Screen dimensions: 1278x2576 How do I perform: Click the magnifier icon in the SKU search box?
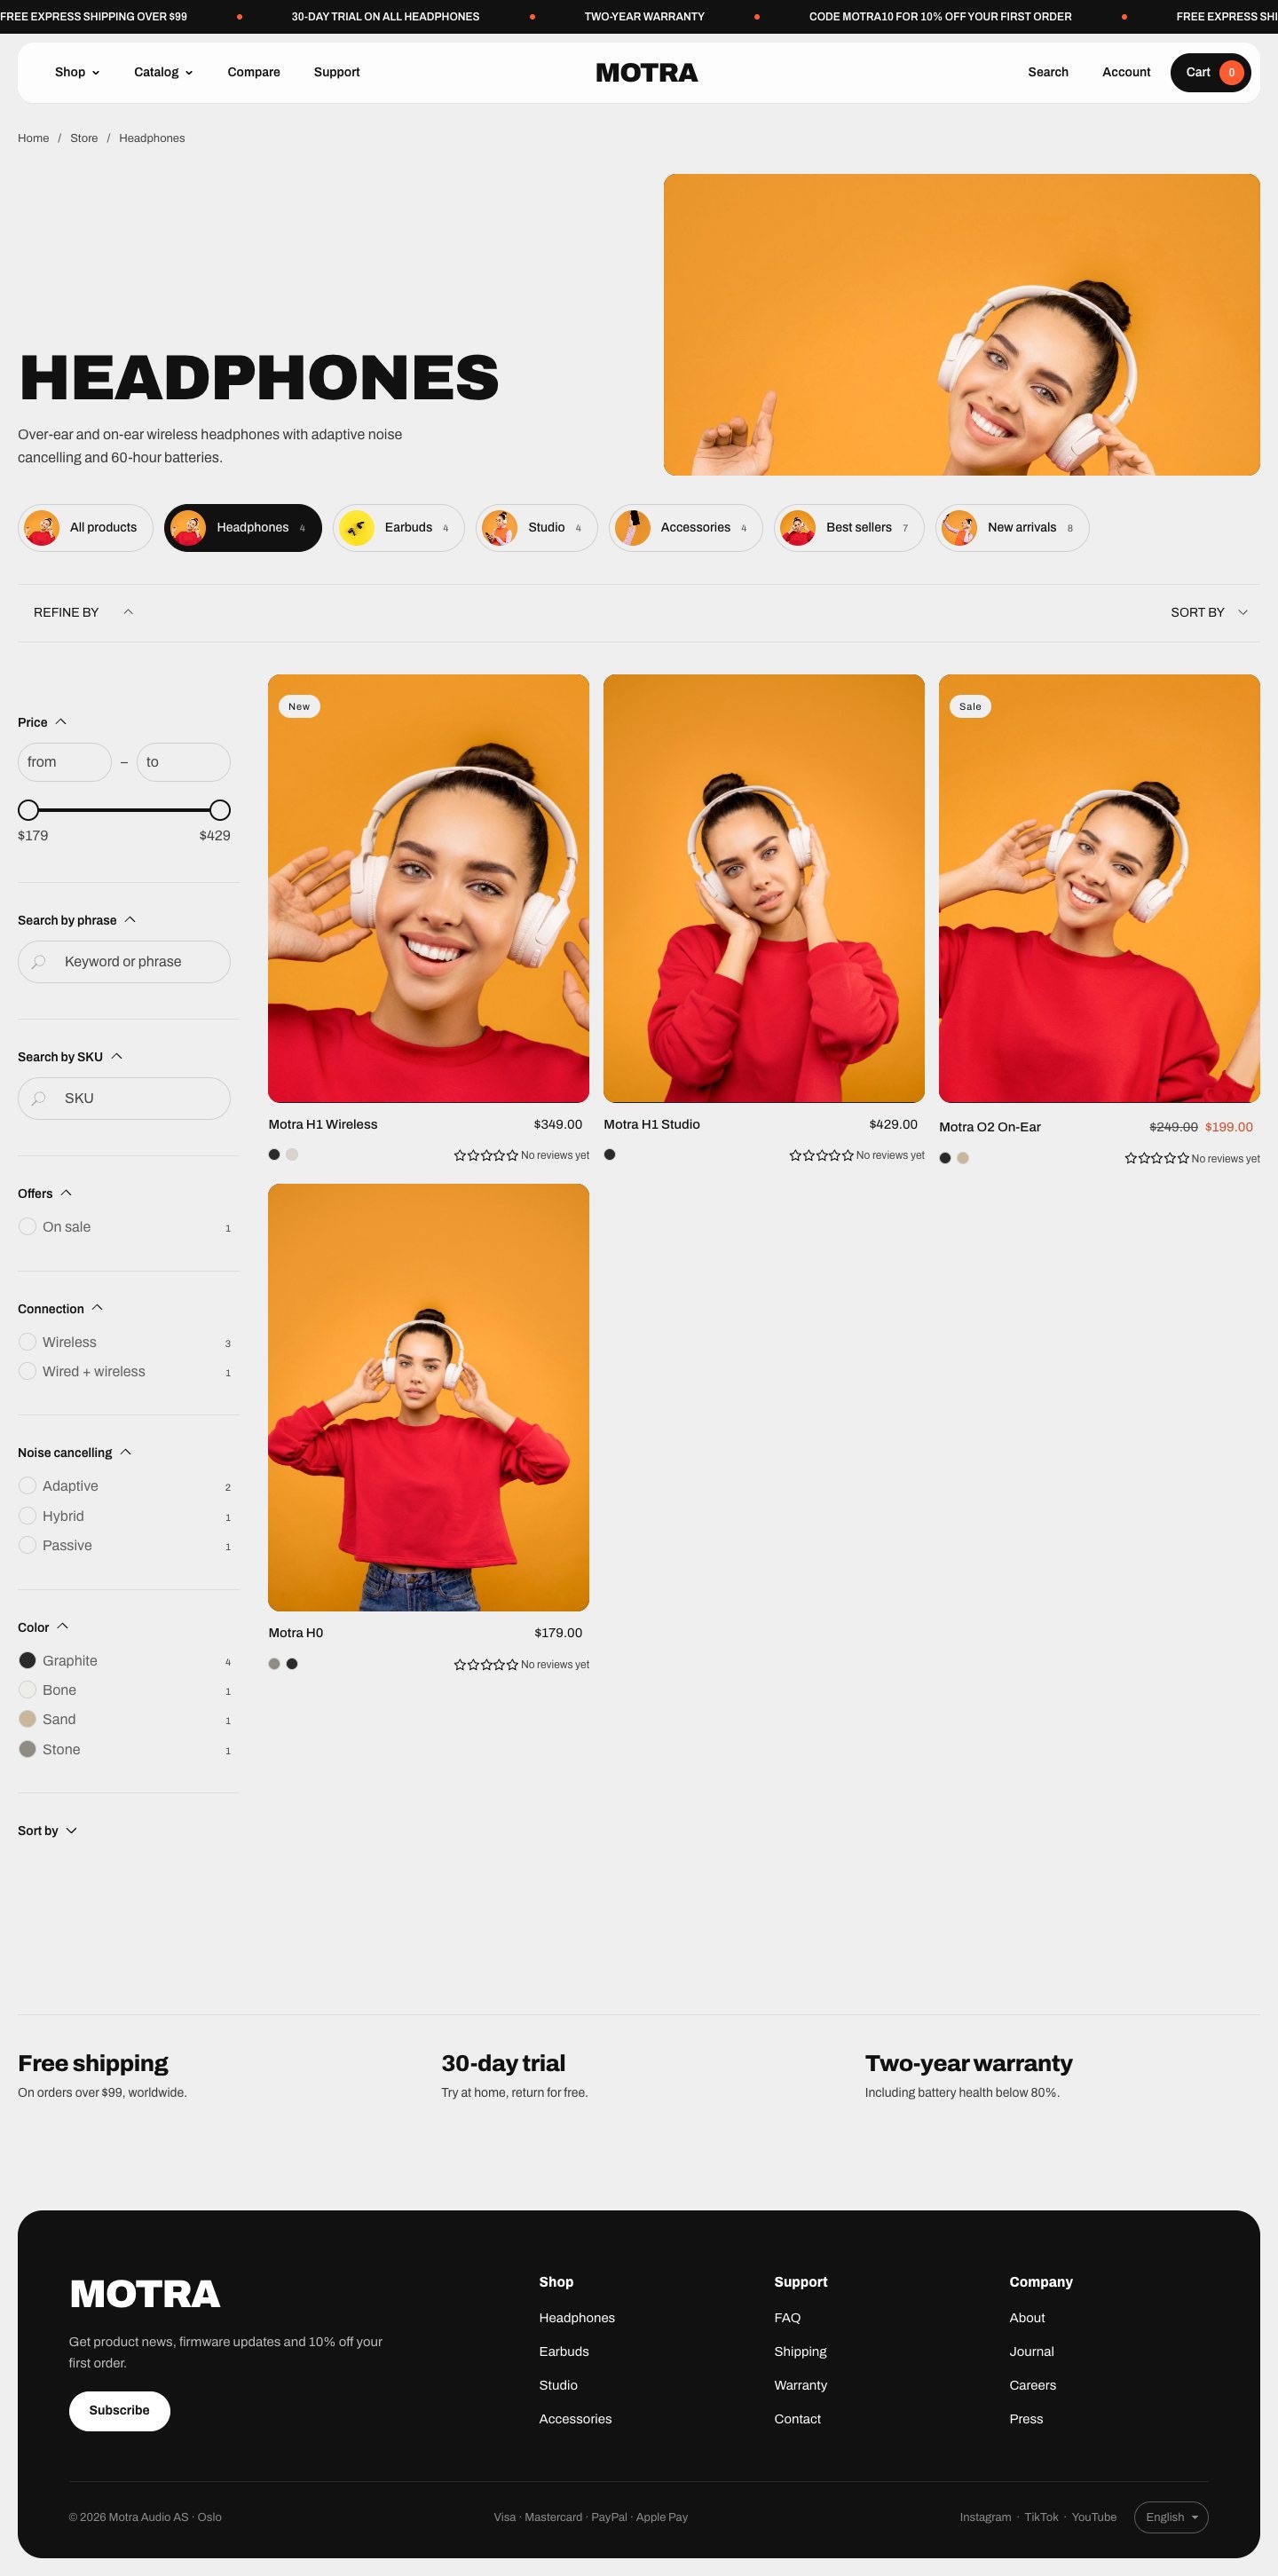[x=39, y=1098]
